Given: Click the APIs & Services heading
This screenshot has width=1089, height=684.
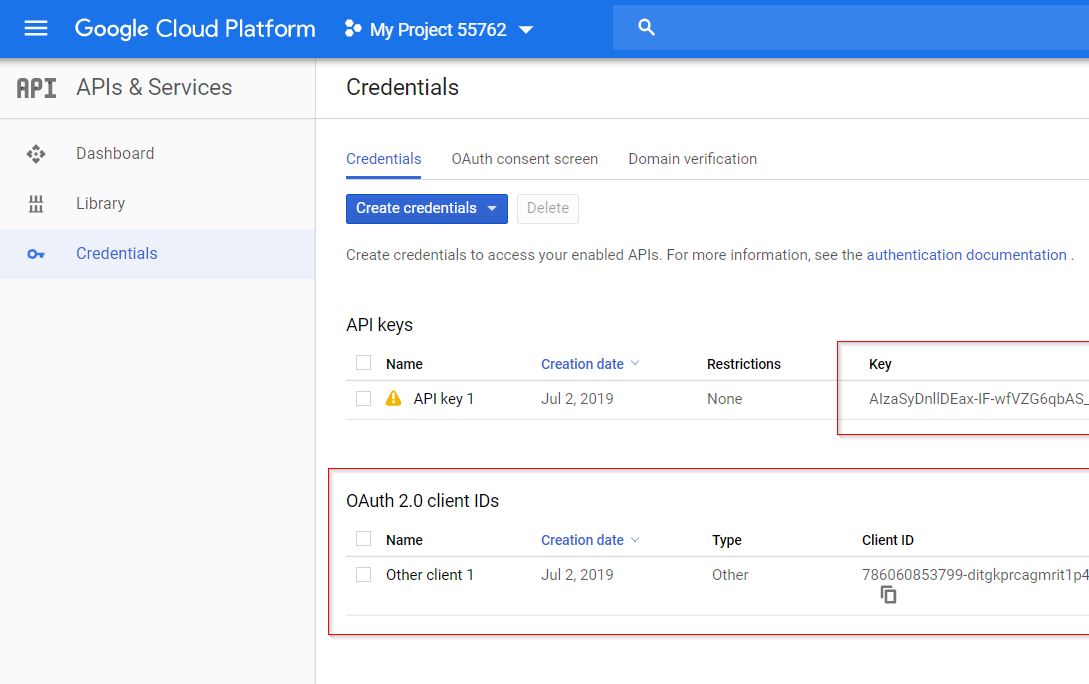Looking at the screenshot, I should pos(153,87).
